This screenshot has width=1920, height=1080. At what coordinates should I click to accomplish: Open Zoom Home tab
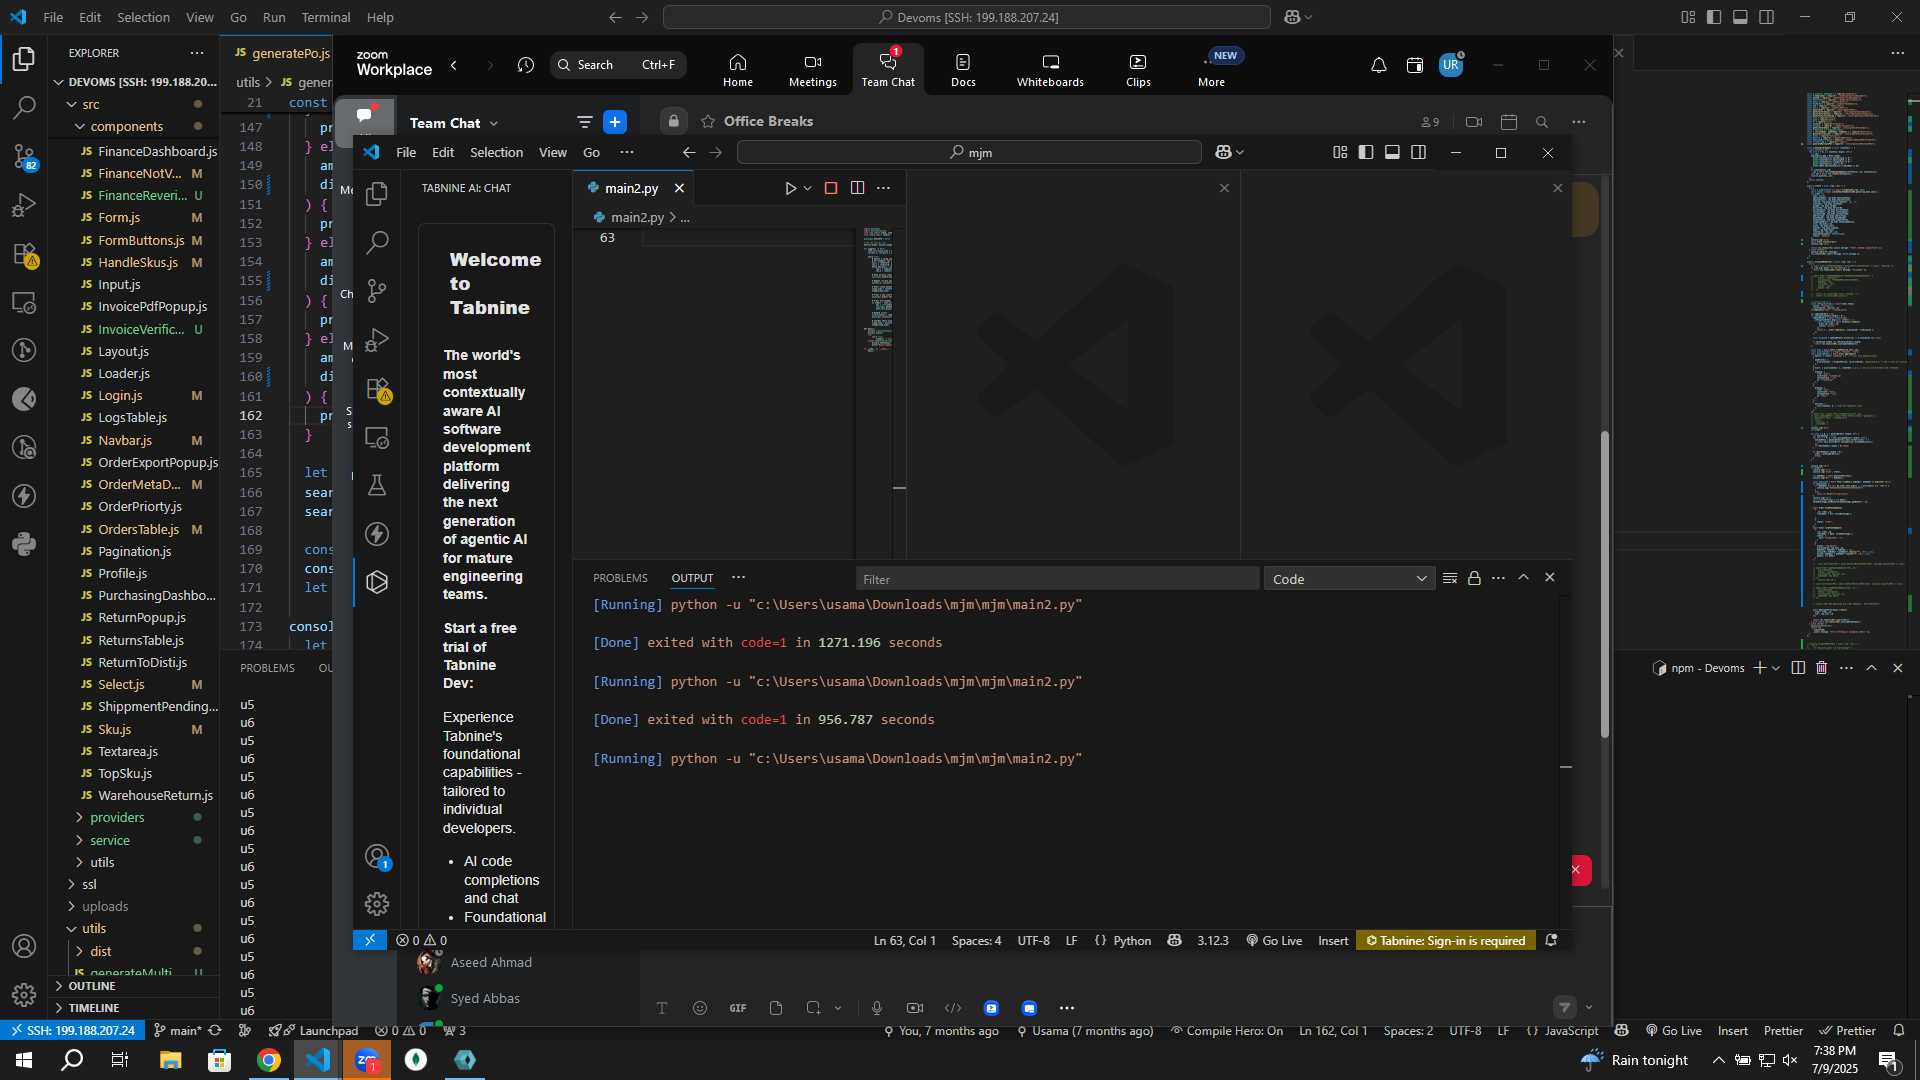pos(738,70)
